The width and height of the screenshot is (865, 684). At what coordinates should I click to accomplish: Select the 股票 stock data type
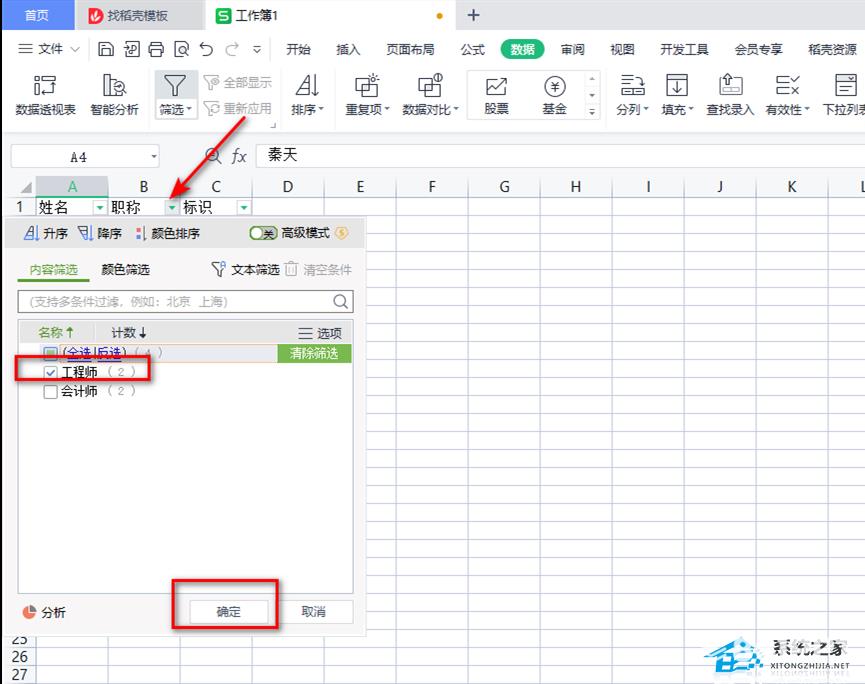pos(496,95)
